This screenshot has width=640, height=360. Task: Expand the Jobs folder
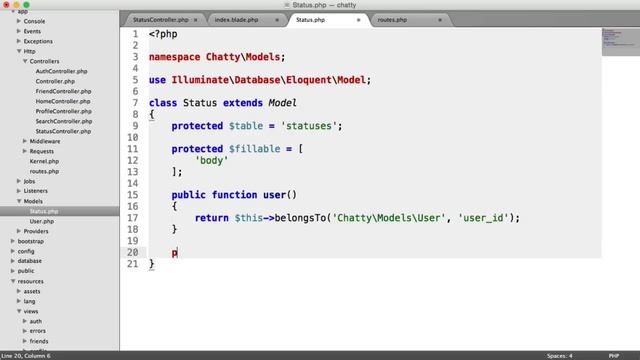pos(19,181)
